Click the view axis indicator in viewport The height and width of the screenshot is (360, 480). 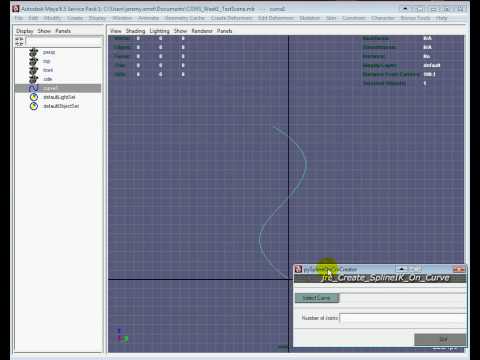point(122,336)
